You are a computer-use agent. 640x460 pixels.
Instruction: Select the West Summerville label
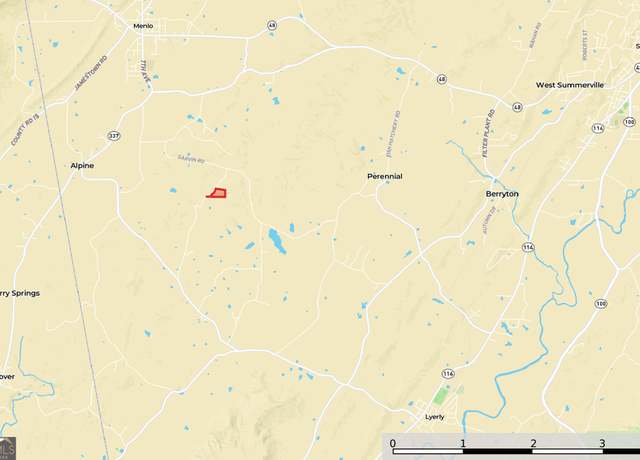coord(570,85)
